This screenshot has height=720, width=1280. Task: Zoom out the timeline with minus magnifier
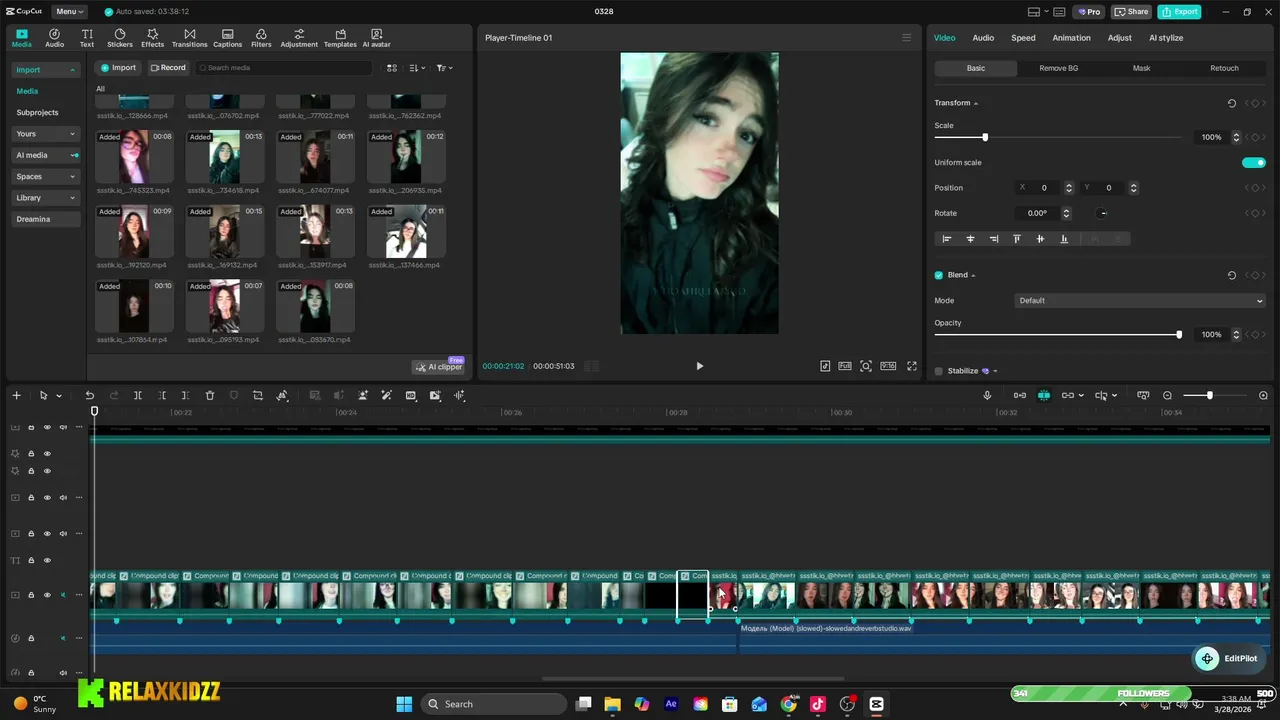point(1167,396)
